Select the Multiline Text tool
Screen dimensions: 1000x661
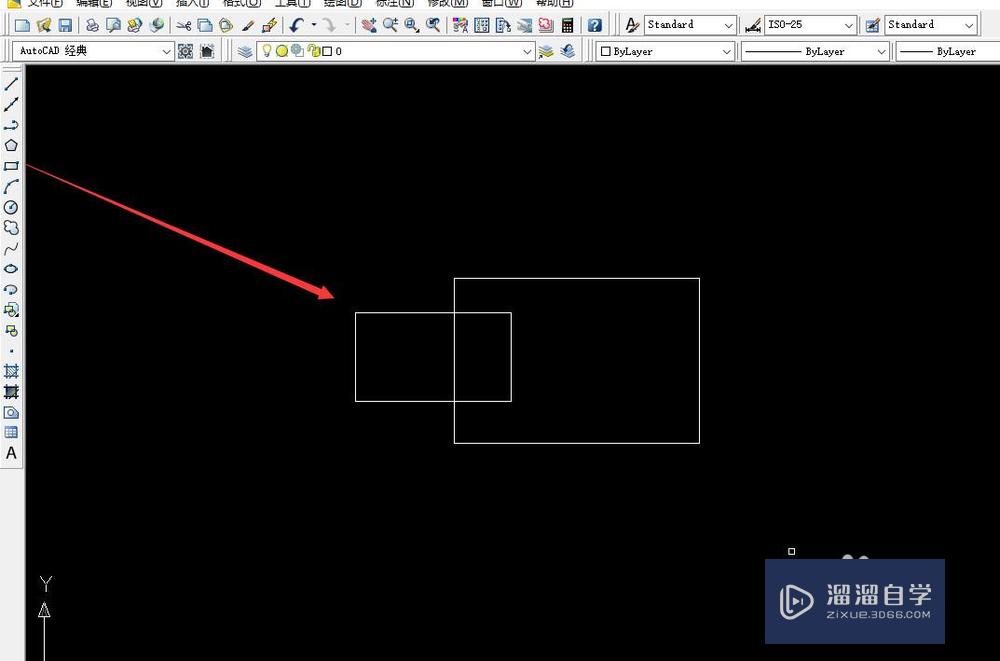pos(11,453)
